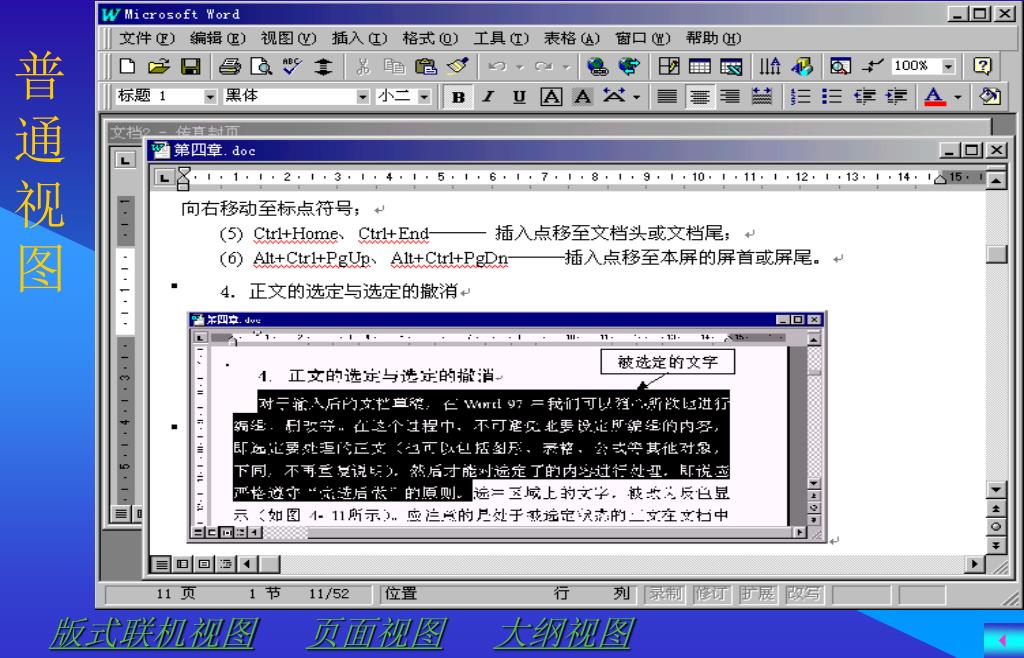Screen dimensions: 1024x658
Task: Save the document with the floppy disk icon
Action: pos(191,66)
